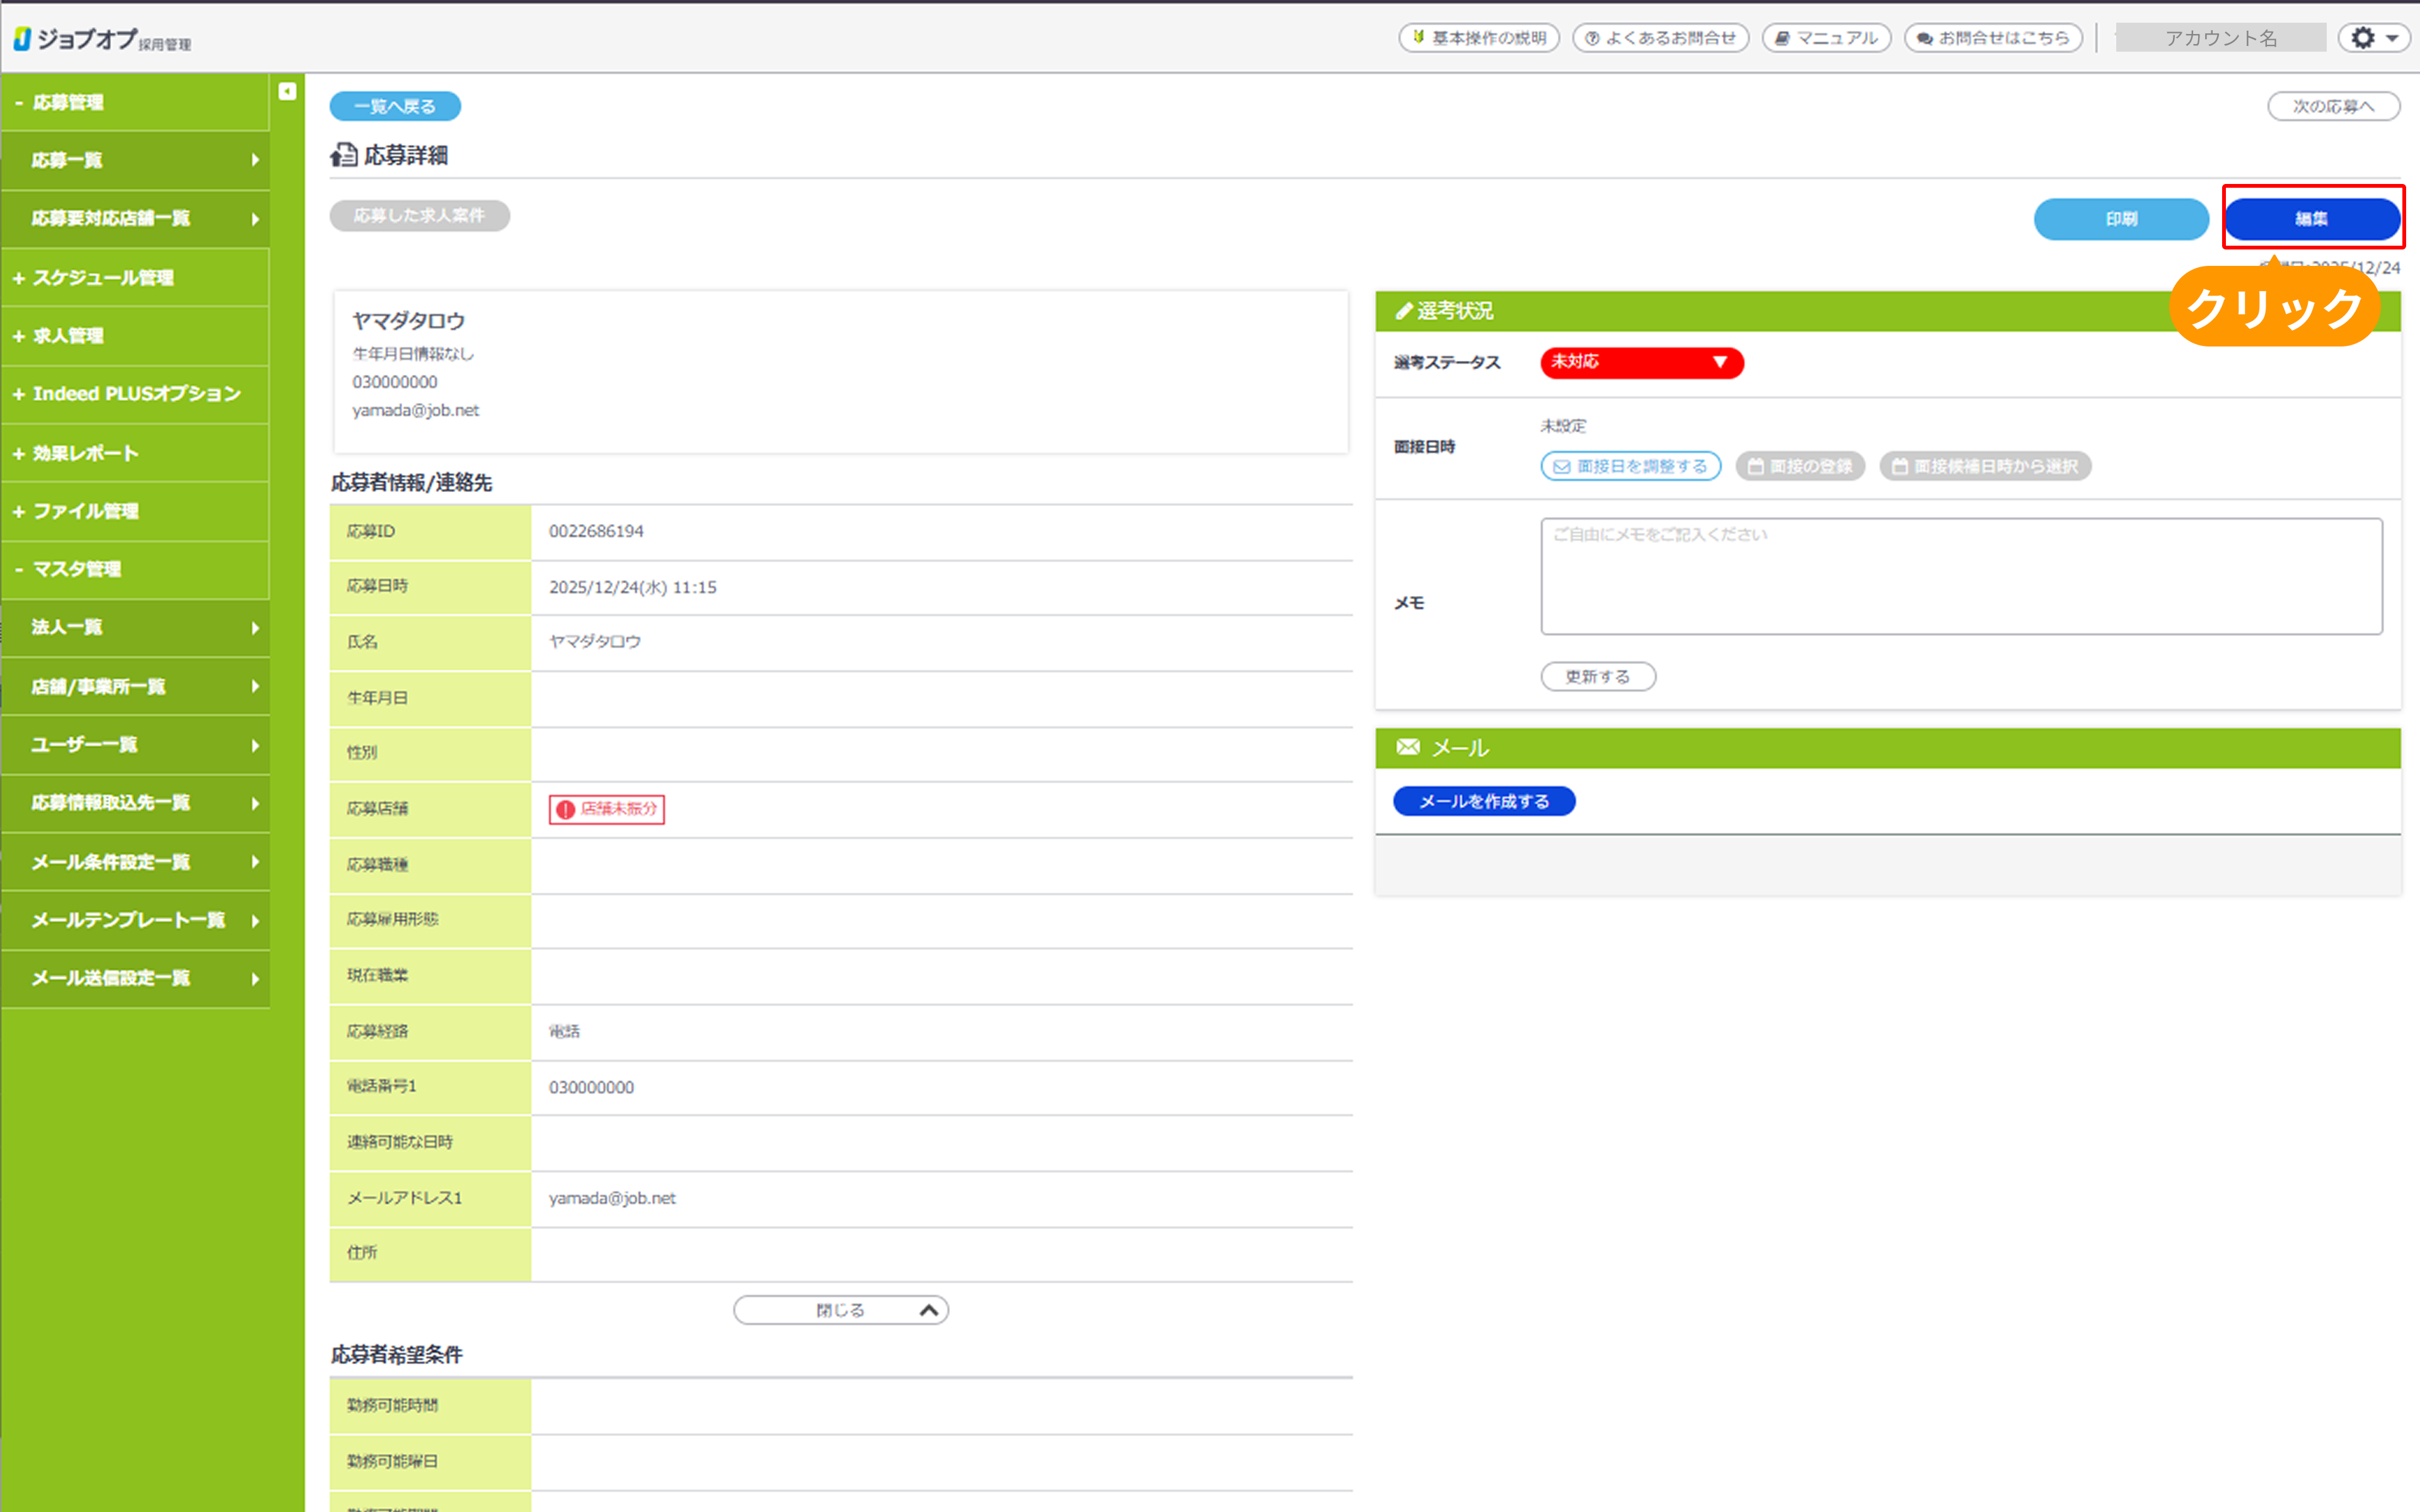Viewport: 2420px width, 1512px height.
Task: Click the 店舗未振分 warning badge
Action: [x=606, y=809]
